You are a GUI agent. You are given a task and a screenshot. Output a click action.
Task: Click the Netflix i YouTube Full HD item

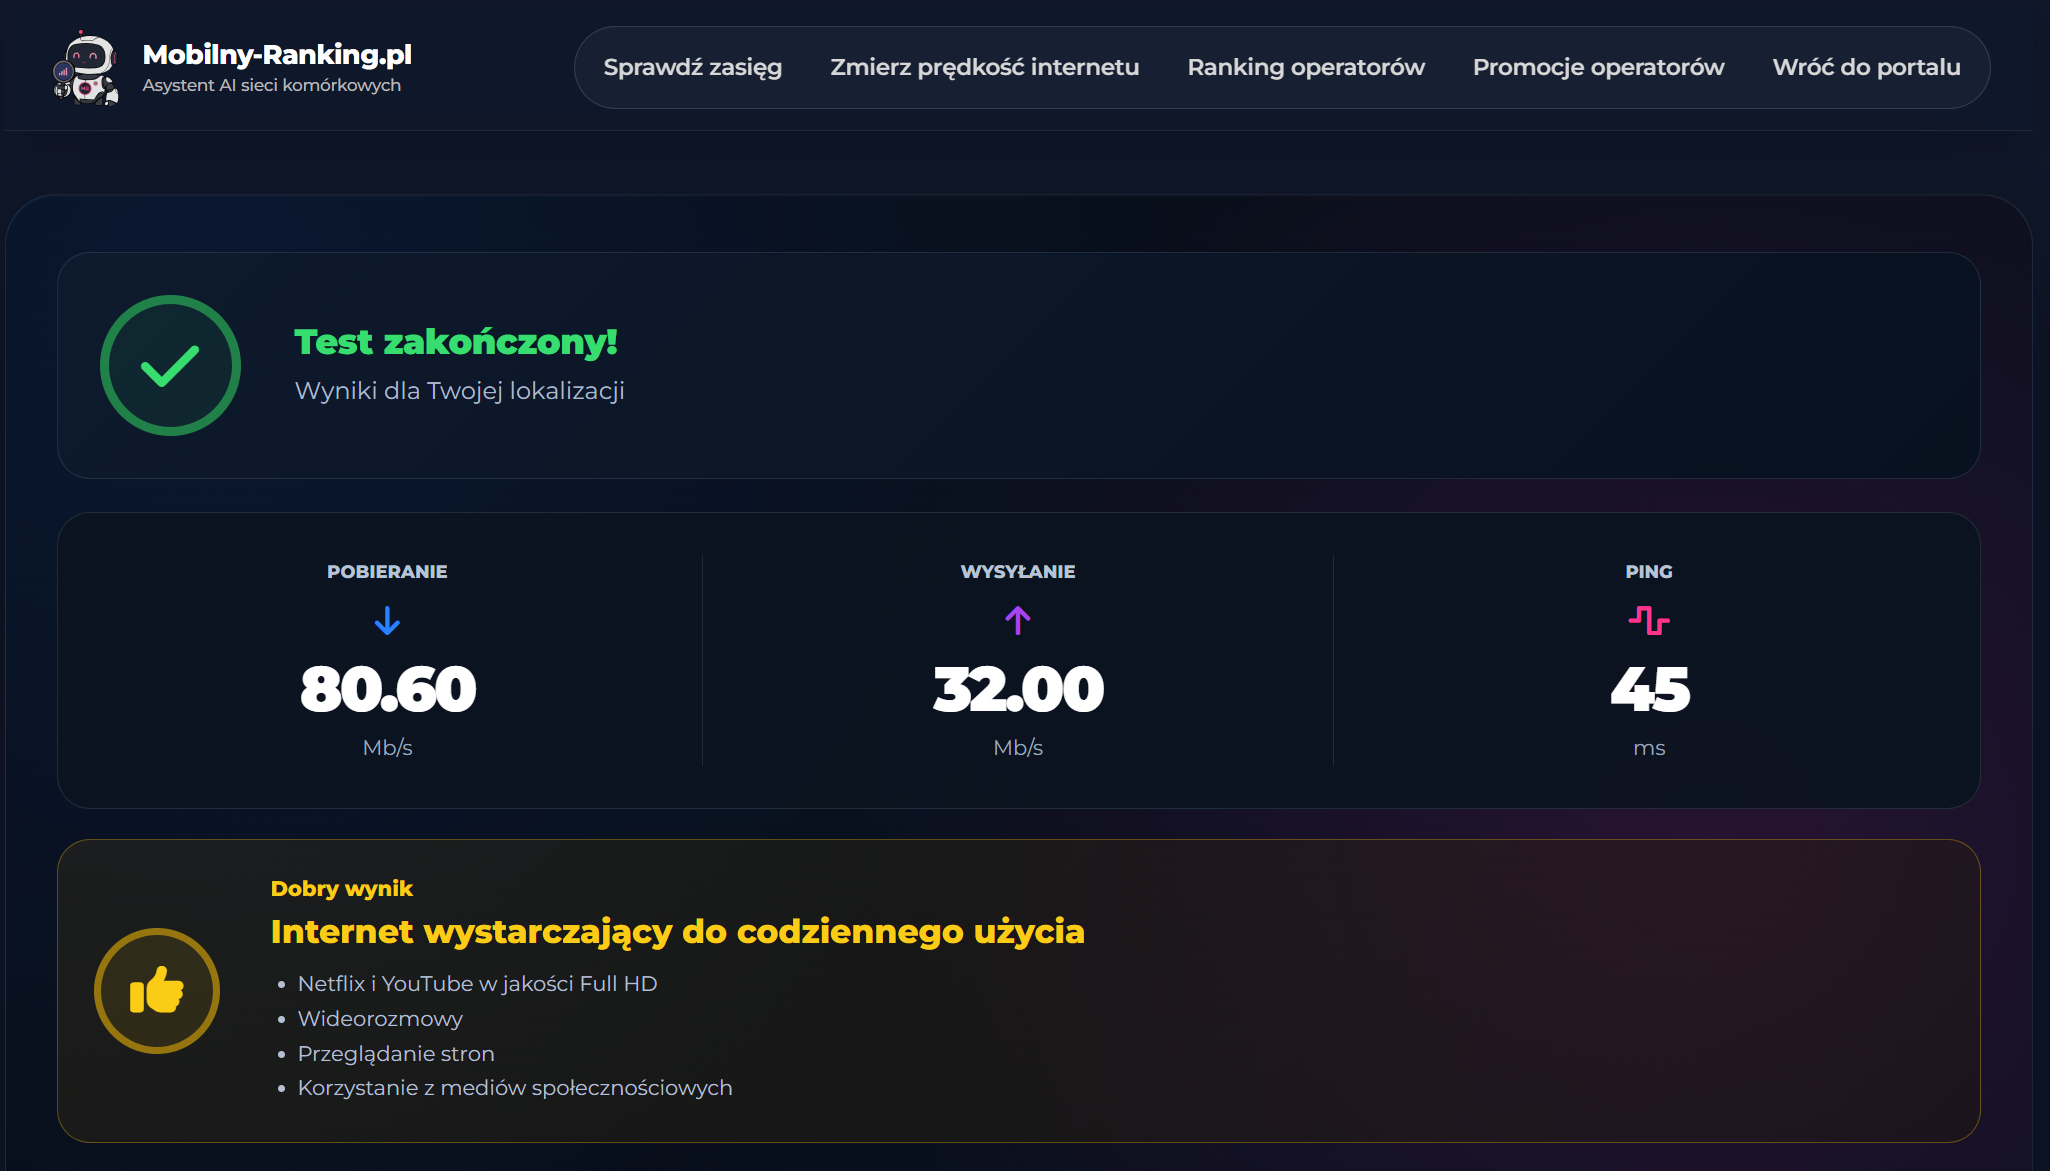click(x=477, y=984)
